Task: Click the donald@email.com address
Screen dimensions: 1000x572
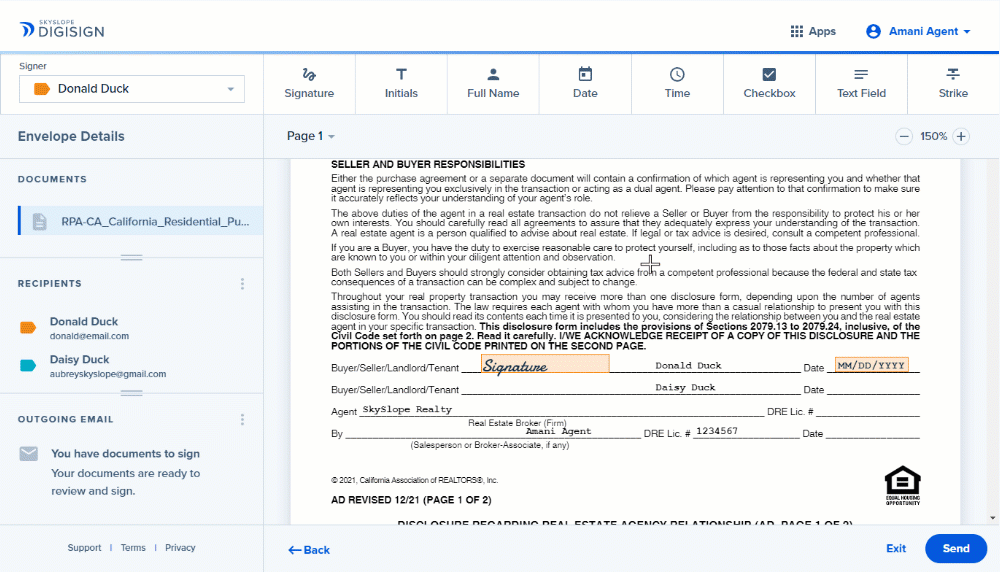Action: [x=89, y=336]
